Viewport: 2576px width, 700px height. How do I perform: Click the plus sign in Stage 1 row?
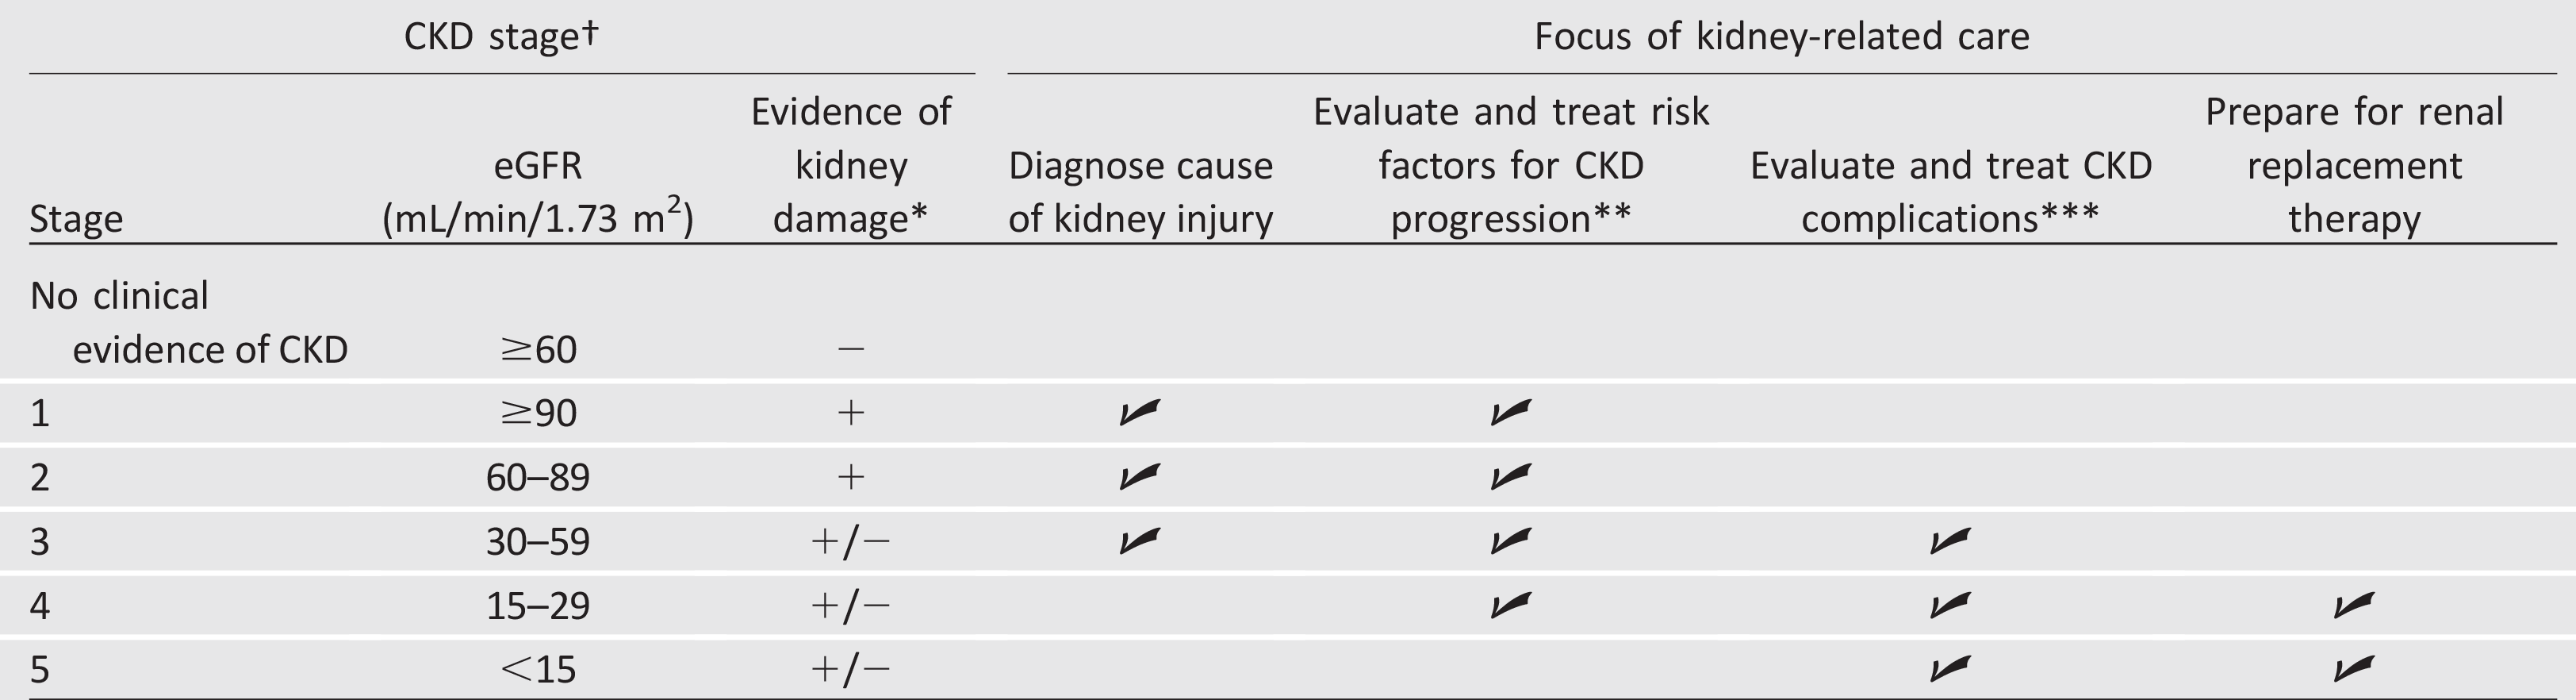[x=851, y=413]
